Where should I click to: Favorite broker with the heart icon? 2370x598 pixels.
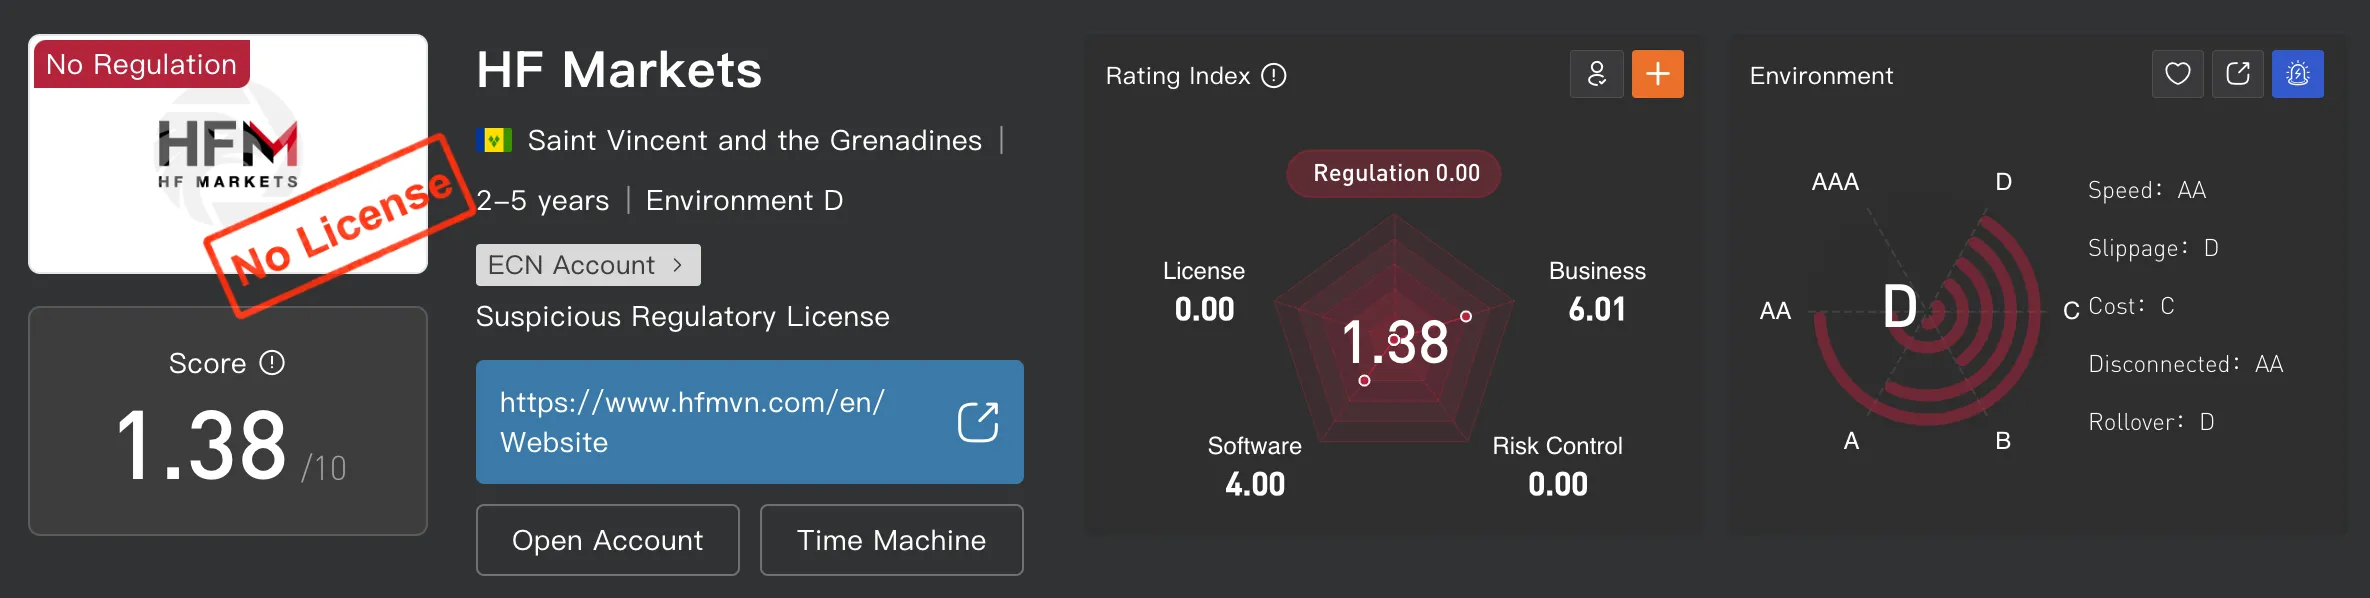2178,74
